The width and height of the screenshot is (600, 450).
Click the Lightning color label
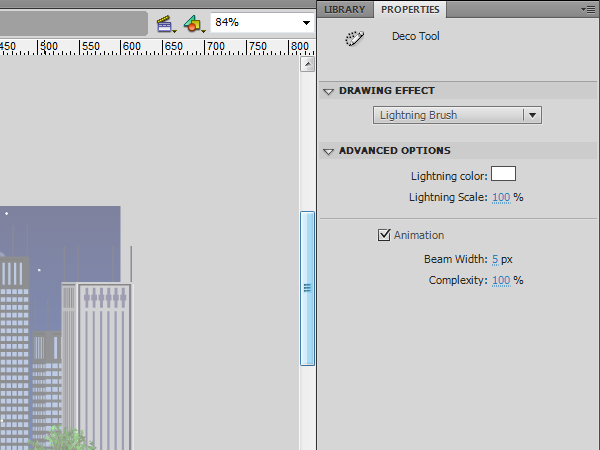[x=449, y=176]
